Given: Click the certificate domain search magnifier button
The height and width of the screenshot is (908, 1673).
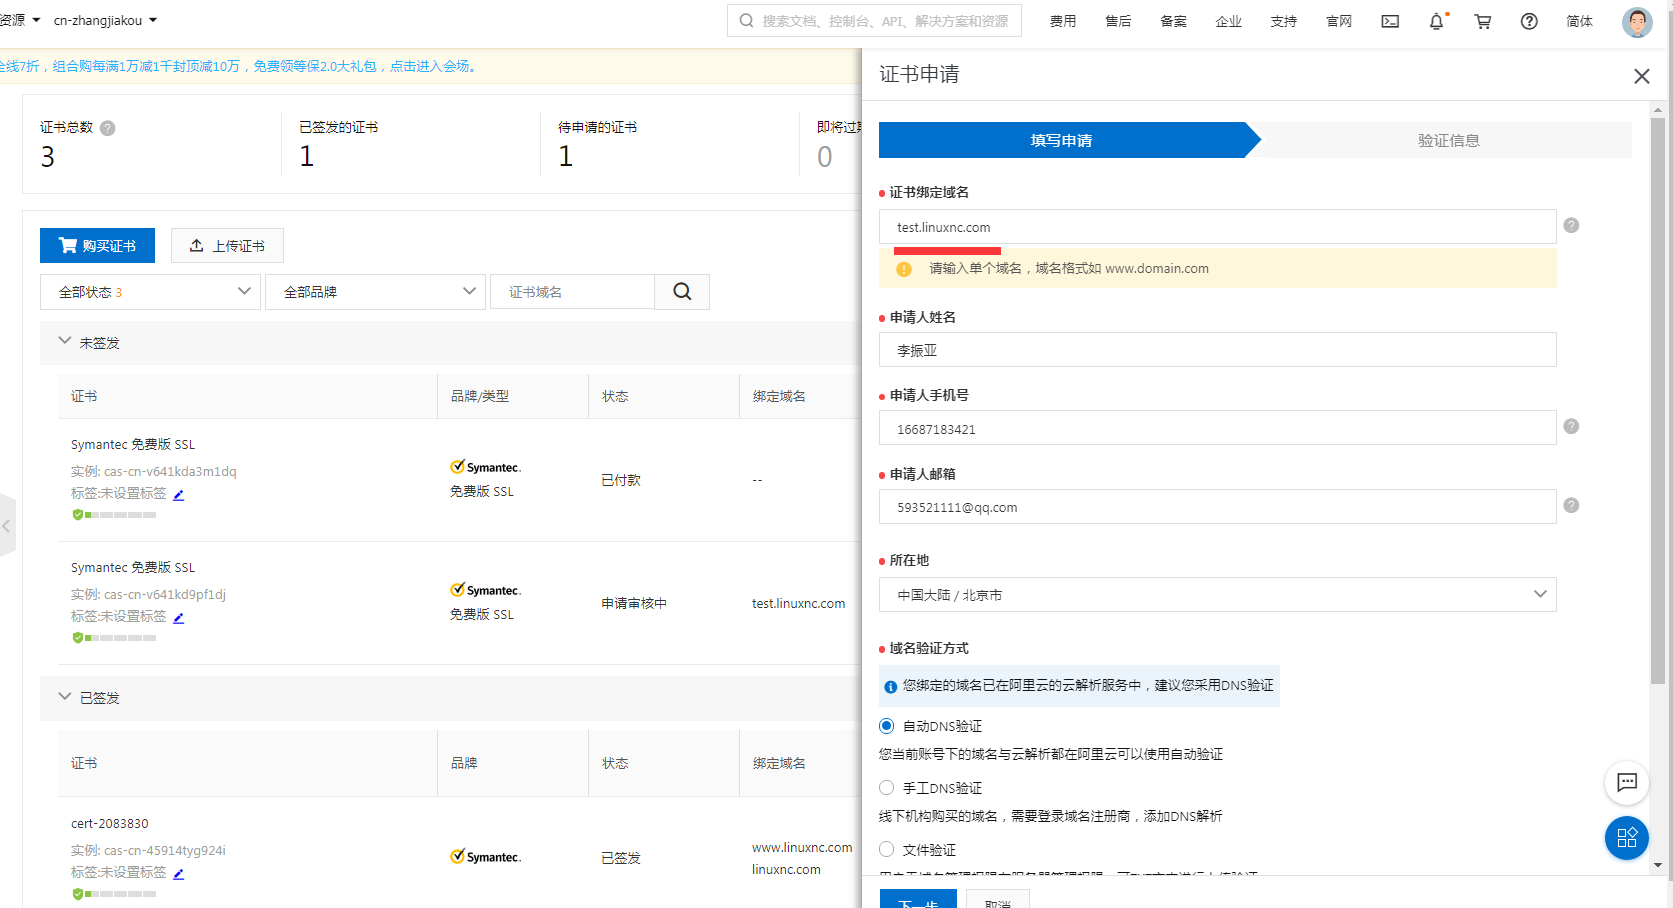Looking at the screenshot, I should coord(682,292).
